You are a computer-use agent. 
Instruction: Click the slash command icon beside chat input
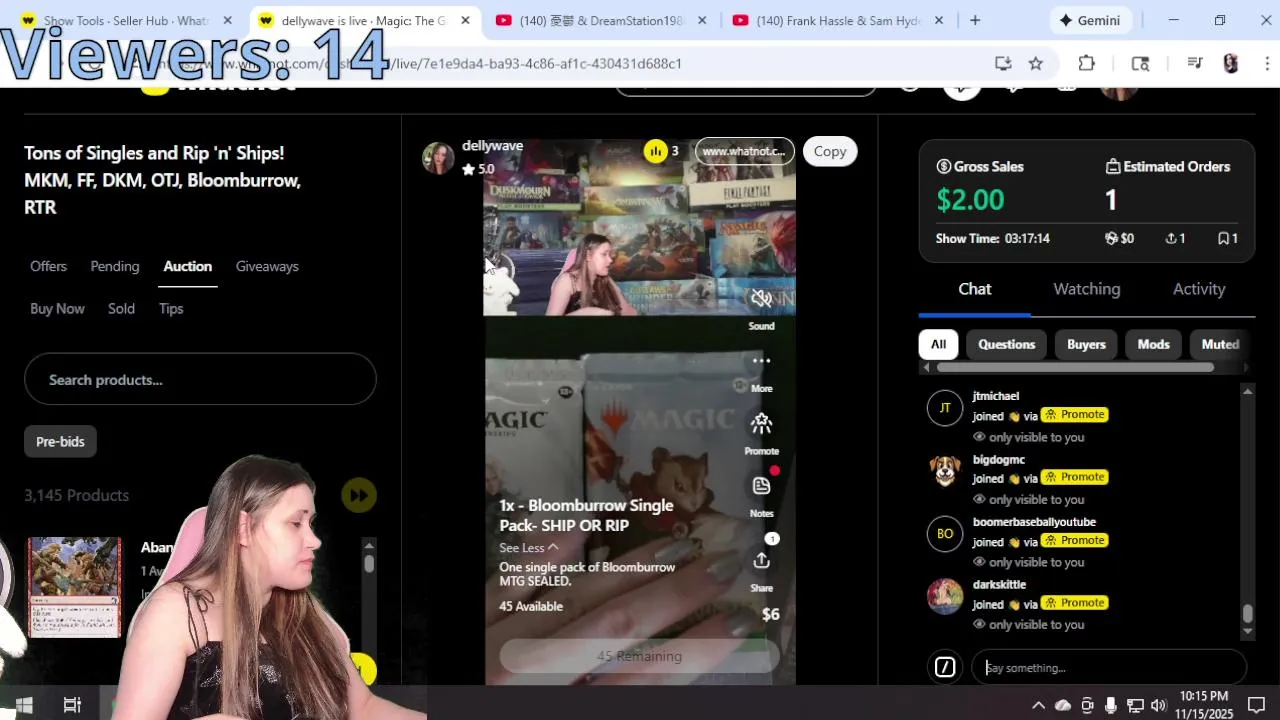pyautogui.click(x=945, y=667)
